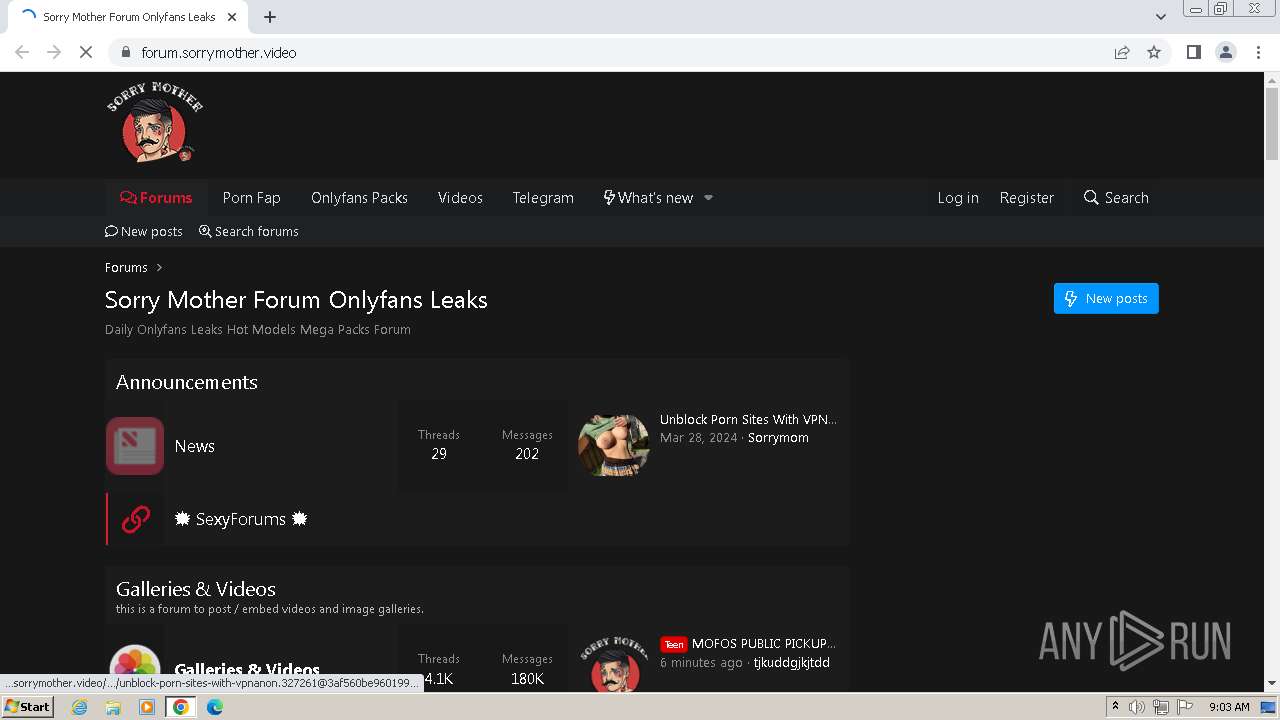
Task: Open the Announcements category heading
Action: [x=187, y=382]
